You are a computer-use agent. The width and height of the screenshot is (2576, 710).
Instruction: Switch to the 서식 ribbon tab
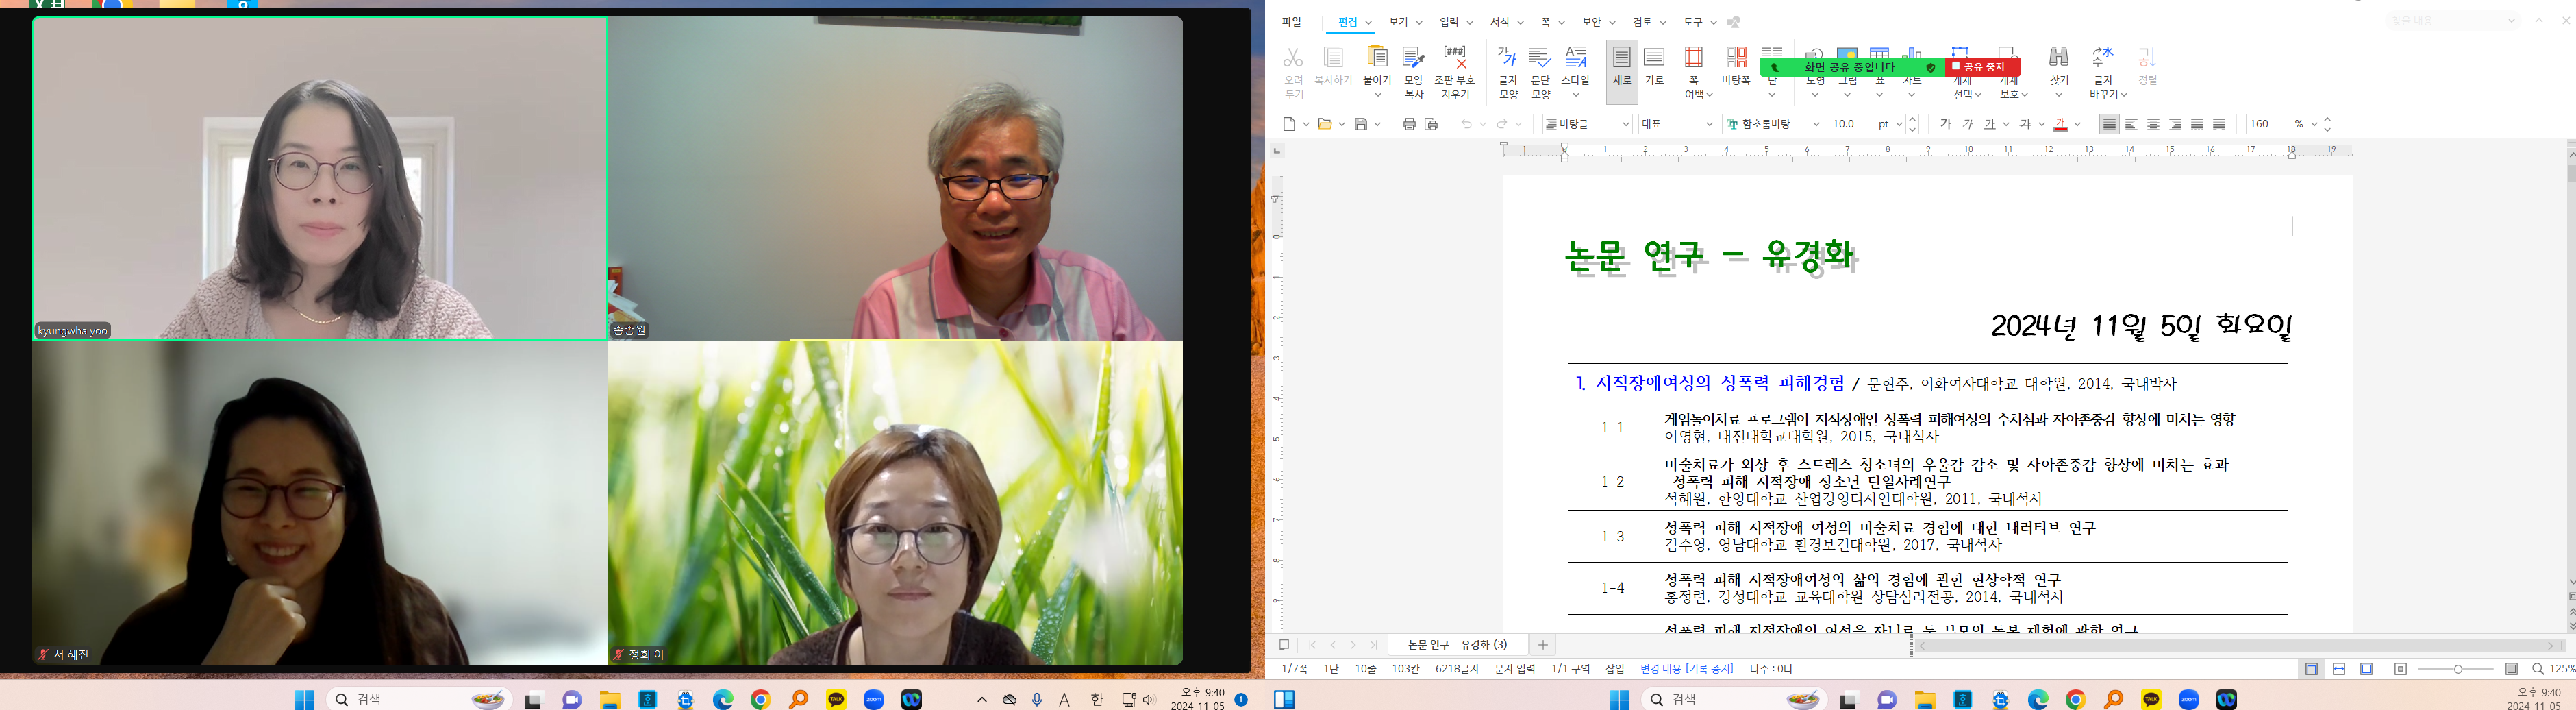[x=1500, y=22]
